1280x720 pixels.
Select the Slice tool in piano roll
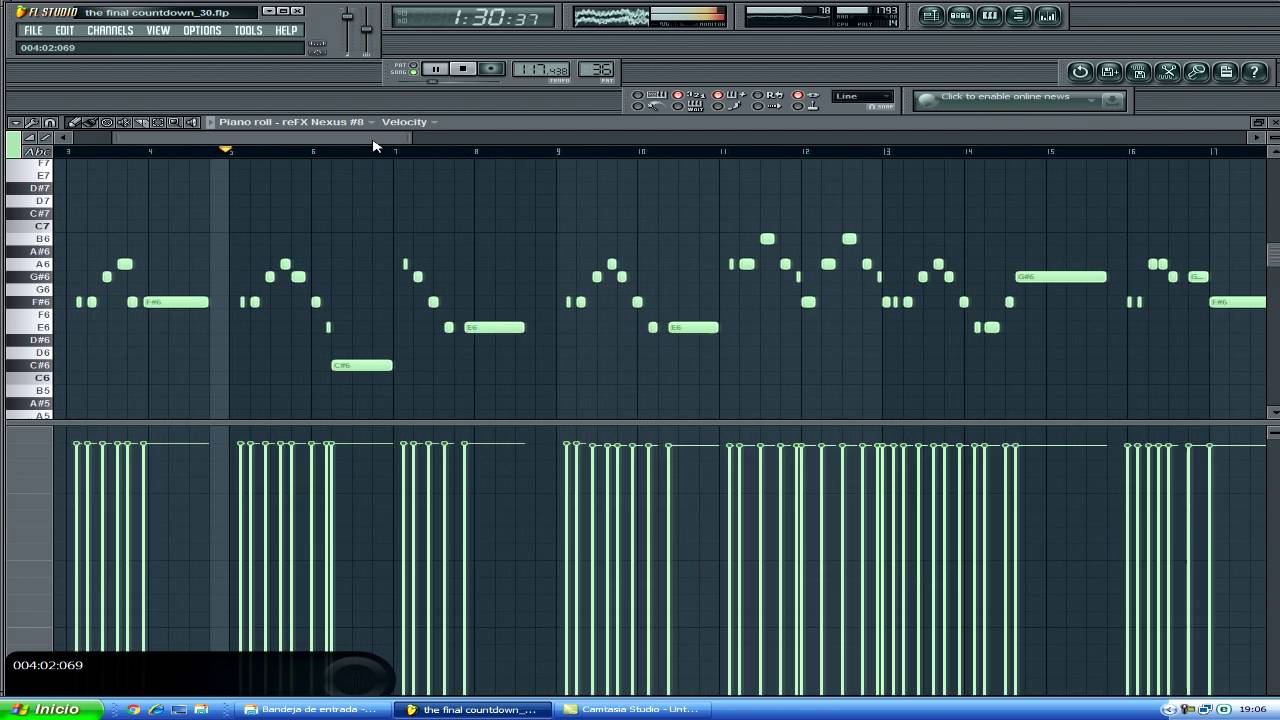141,123
